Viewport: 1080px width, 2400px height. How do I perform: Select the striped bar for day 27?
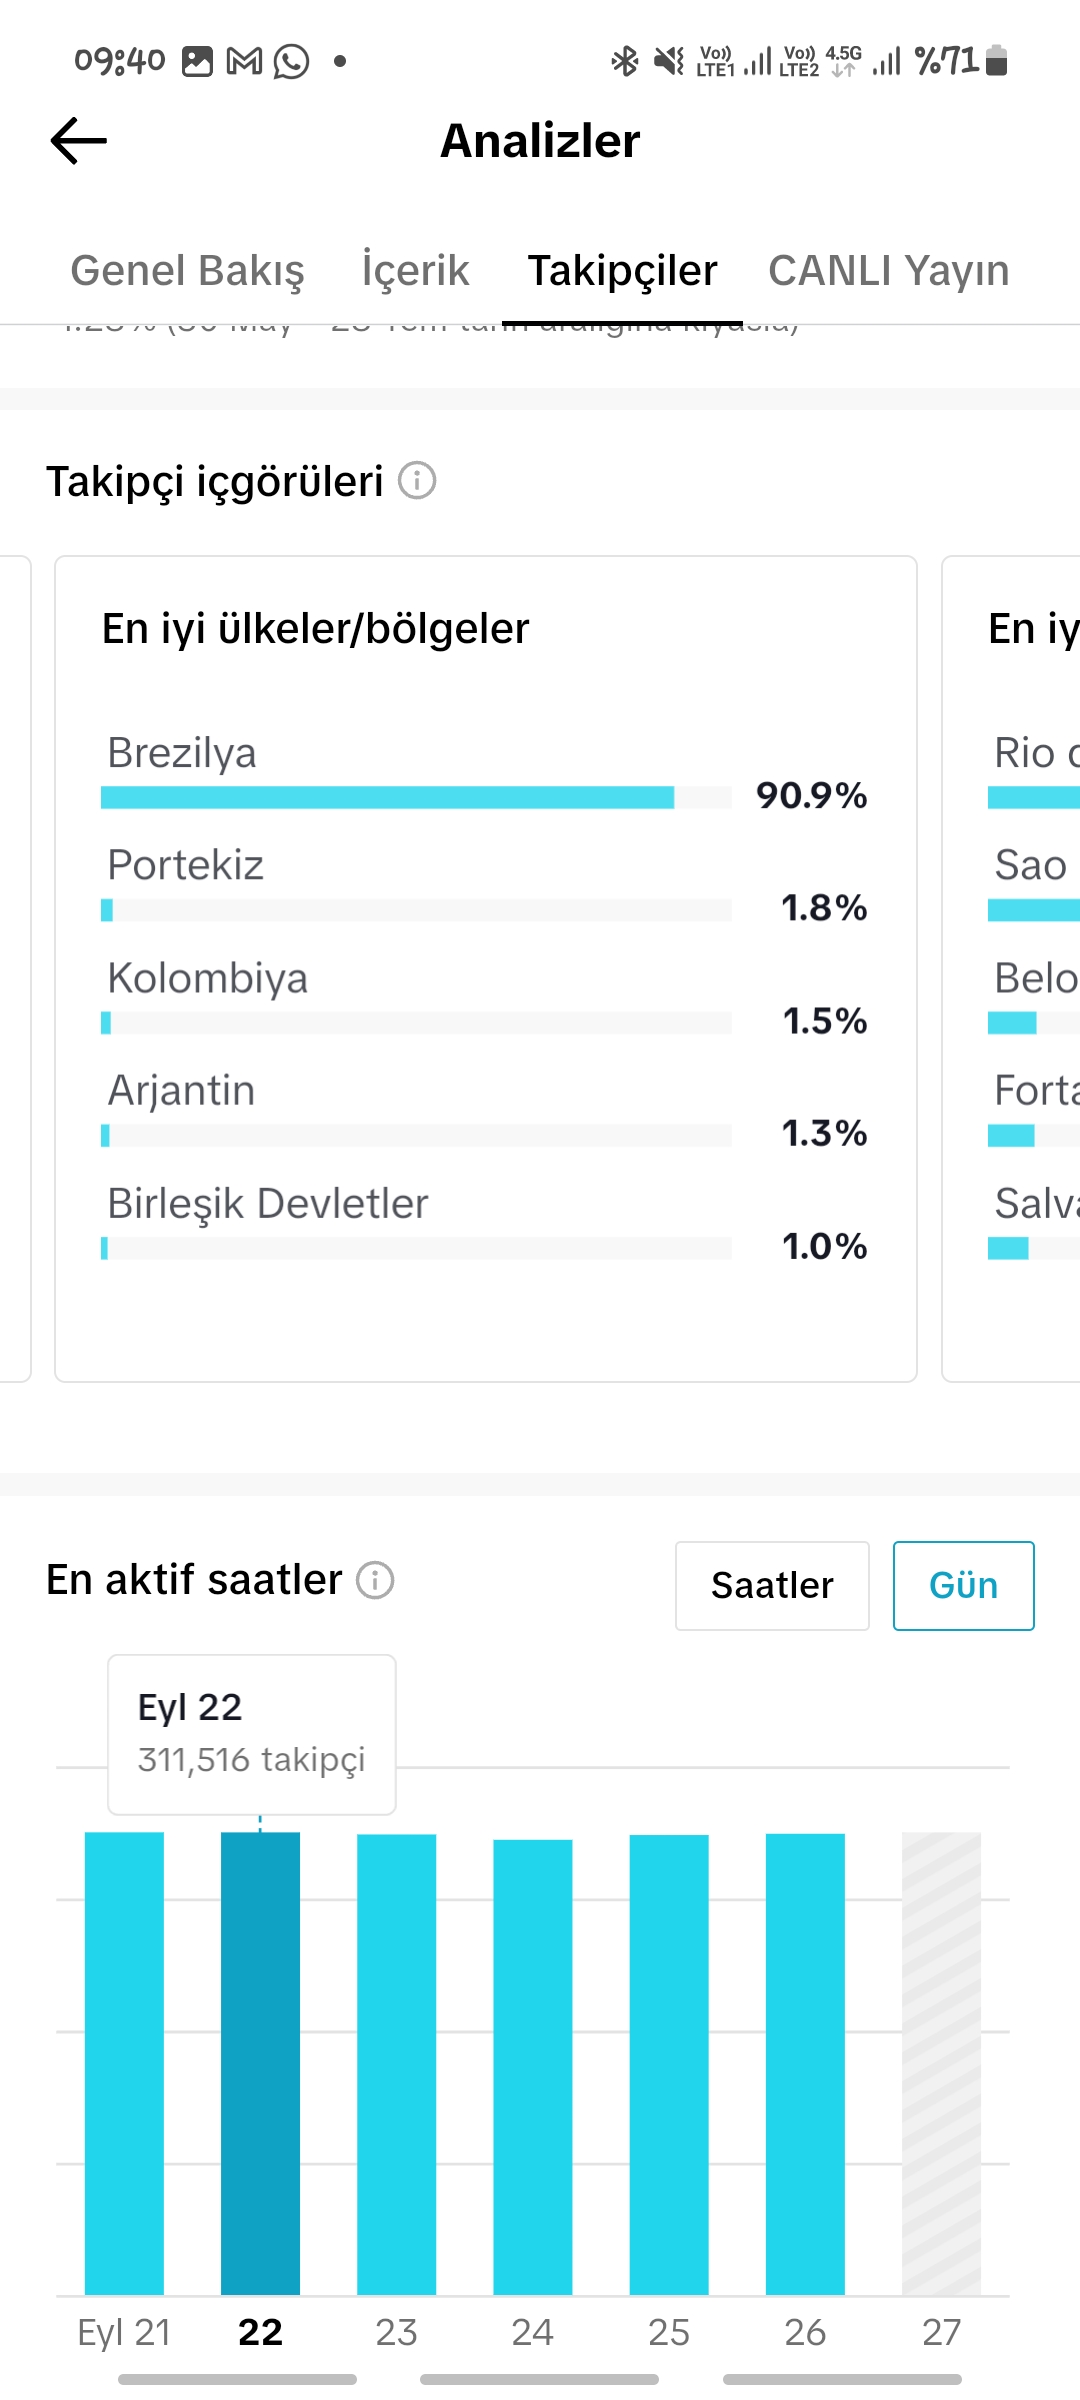[x=941, y=2063]
